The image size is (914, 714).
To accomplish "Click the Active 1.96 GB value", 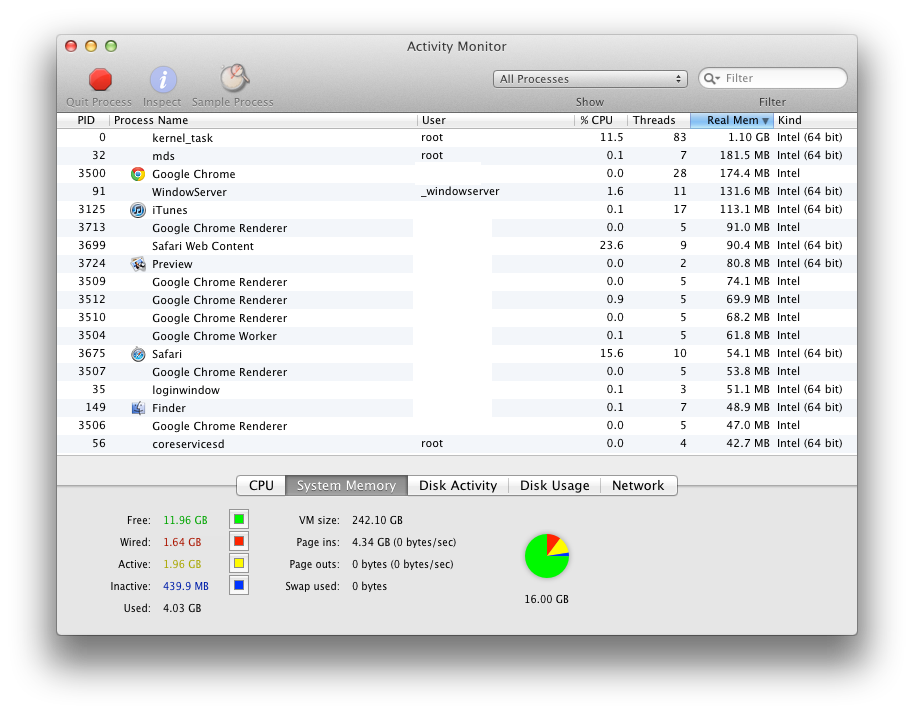I will tap(182, 564).
